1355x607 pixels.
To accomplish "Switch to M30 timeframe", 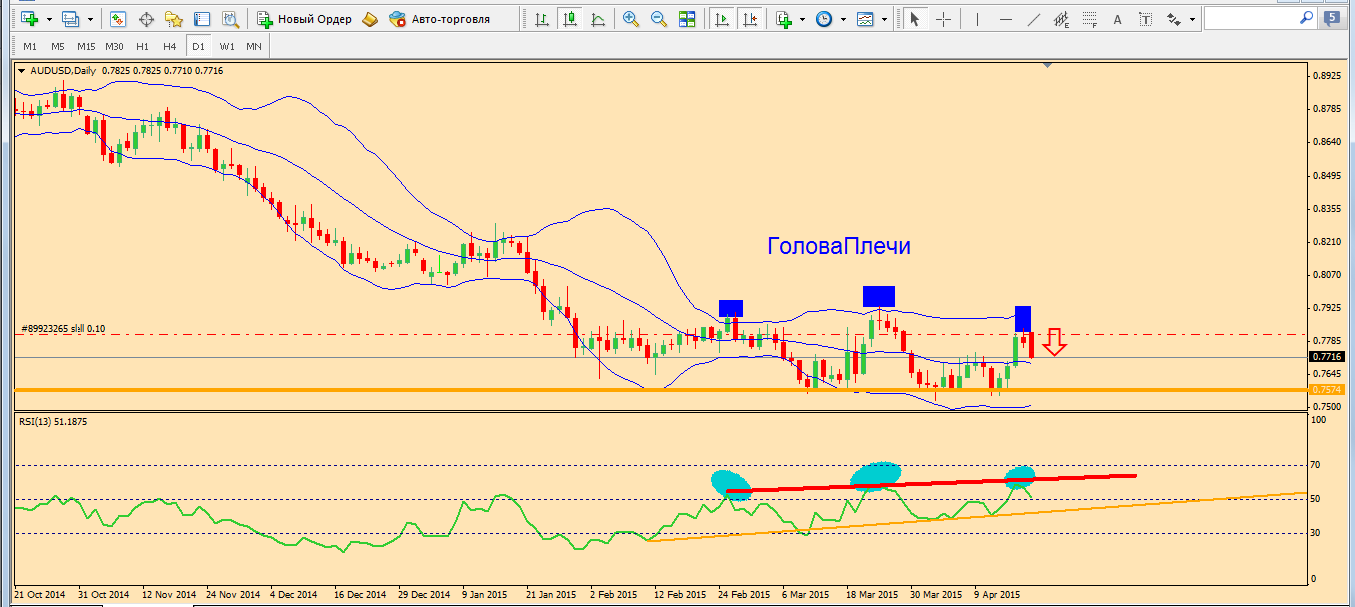I will [114, 46].
